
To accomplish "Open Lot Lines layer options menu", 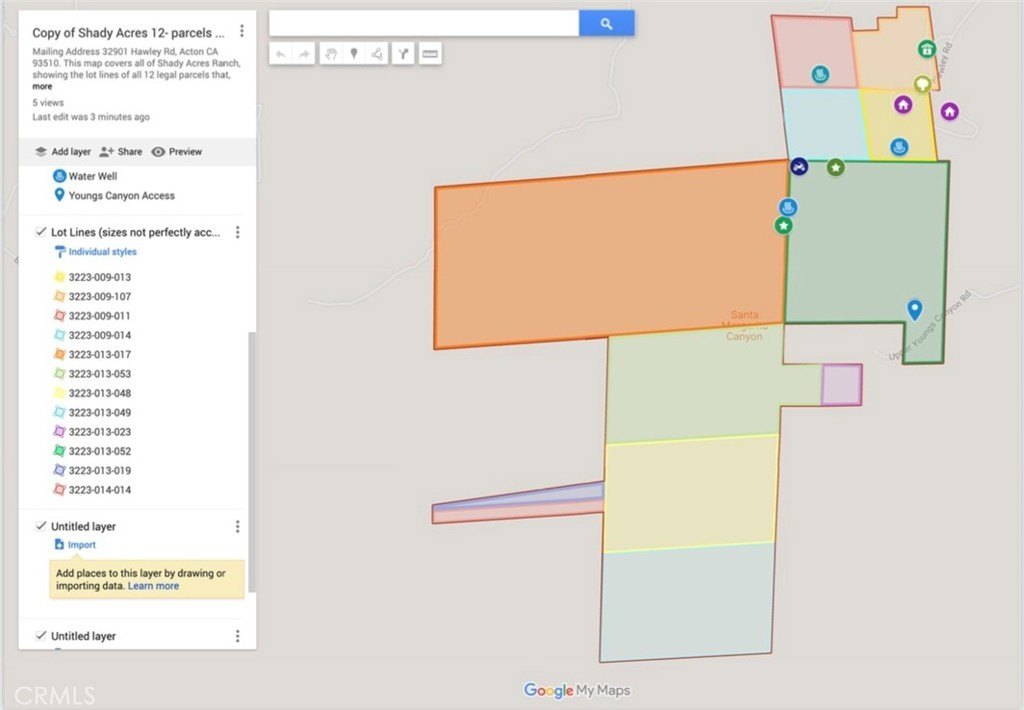I will click(237, 232).
